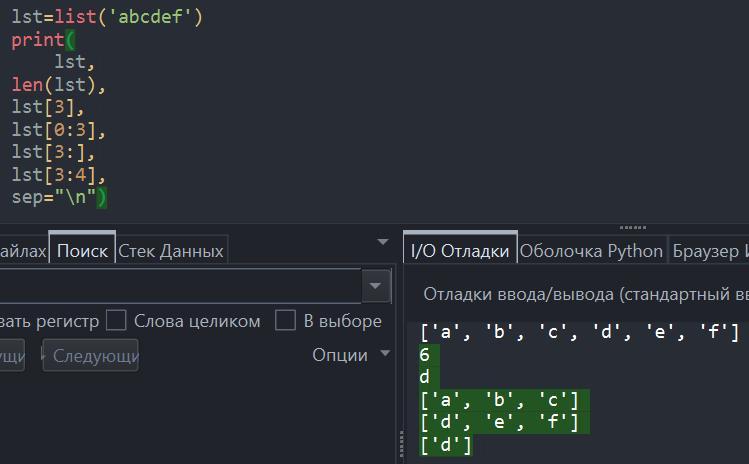Open the Браузер tab
Image resolution: width=749 pixels, height=464 pixels.
tap(709, 251)
